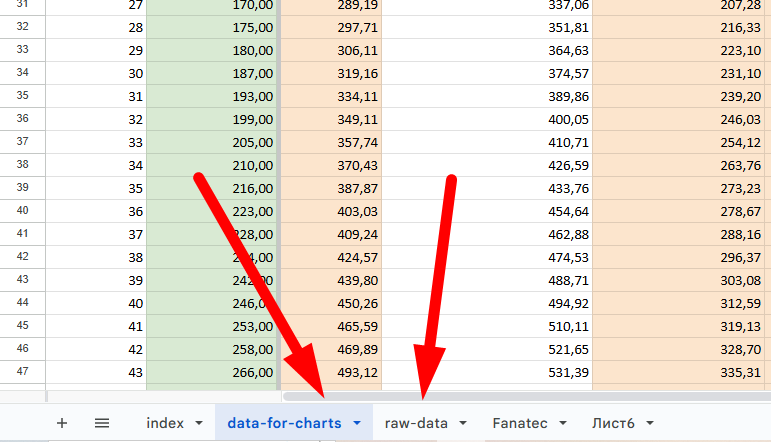771x442 pixels.
Task: Select cell containing 288,16
Action: [679, 234]
